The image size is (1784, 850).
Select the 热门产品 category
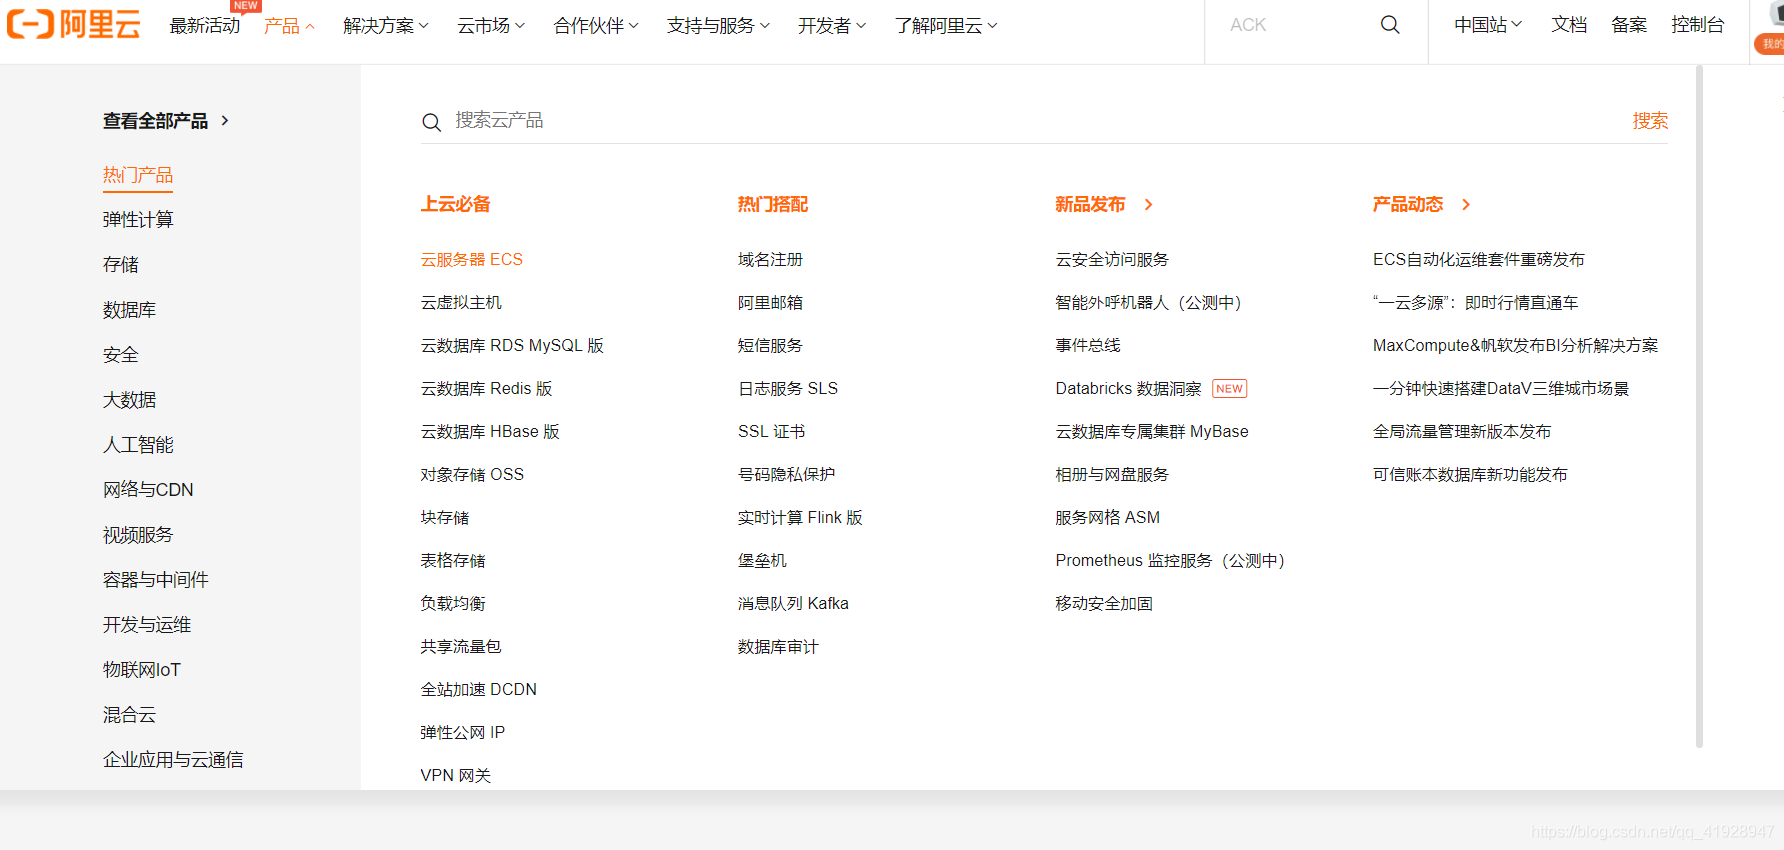coord(138,175)
